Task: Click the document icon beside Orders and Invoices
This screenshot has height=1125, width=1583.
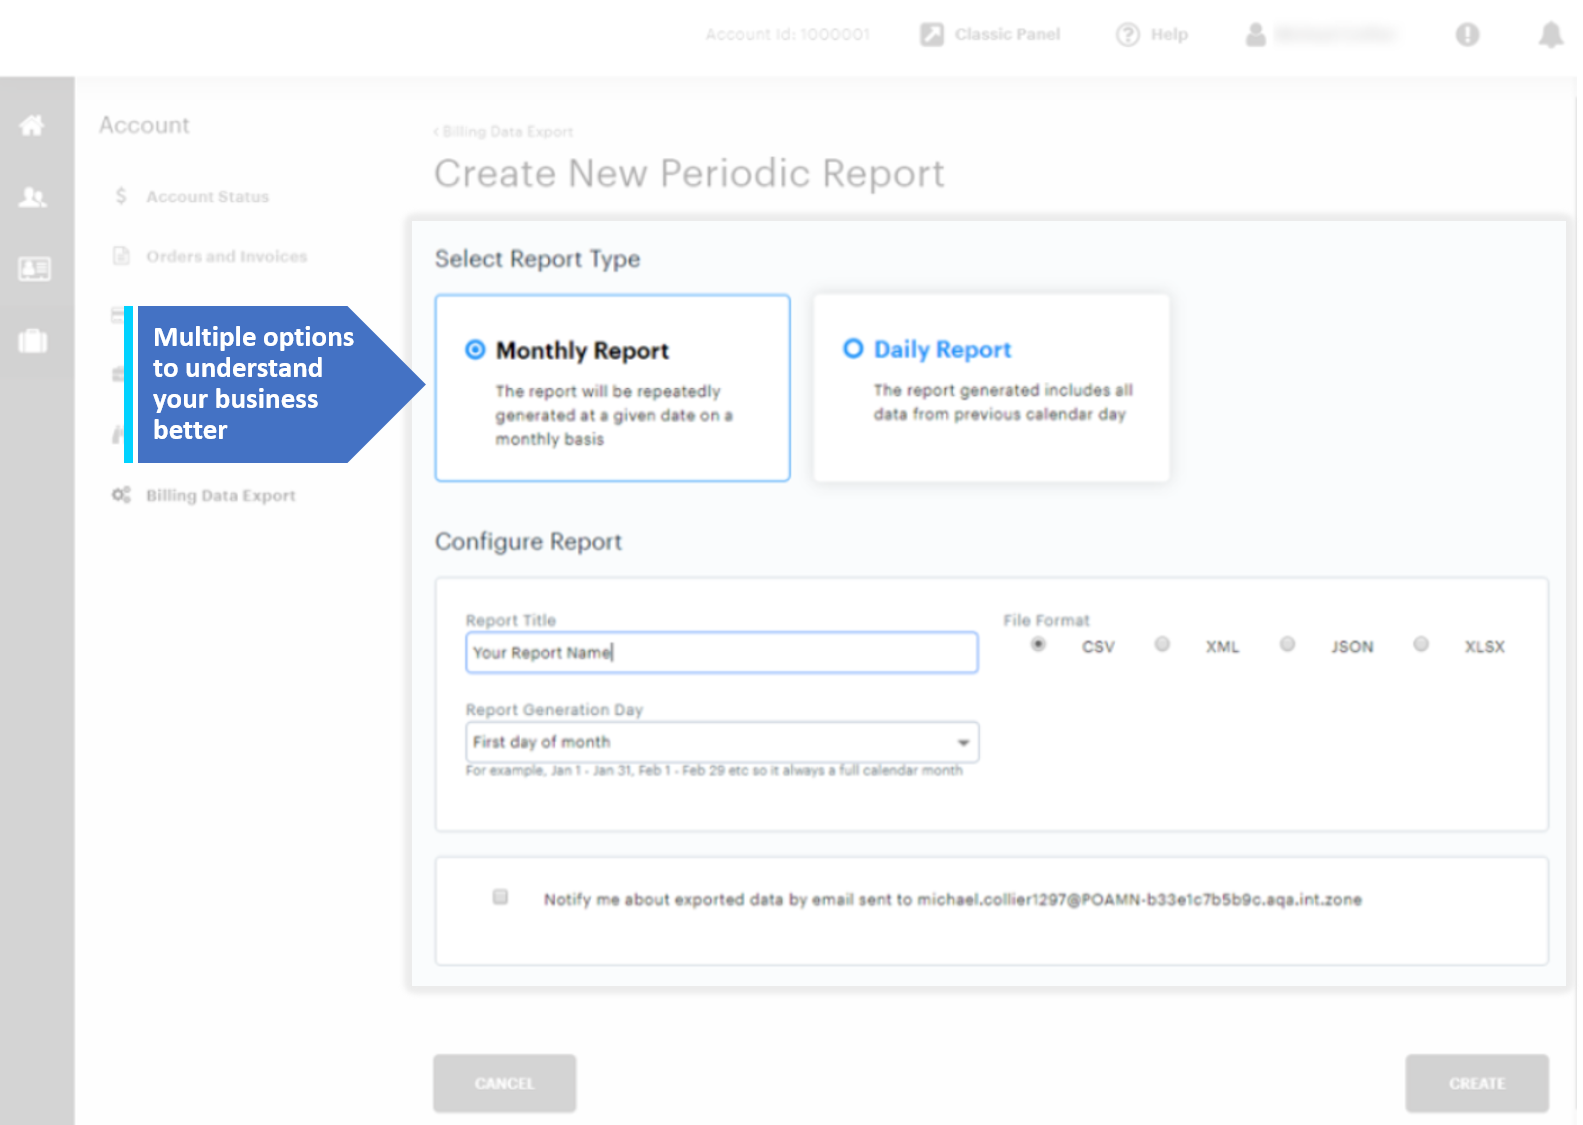Action: point(121,256)
